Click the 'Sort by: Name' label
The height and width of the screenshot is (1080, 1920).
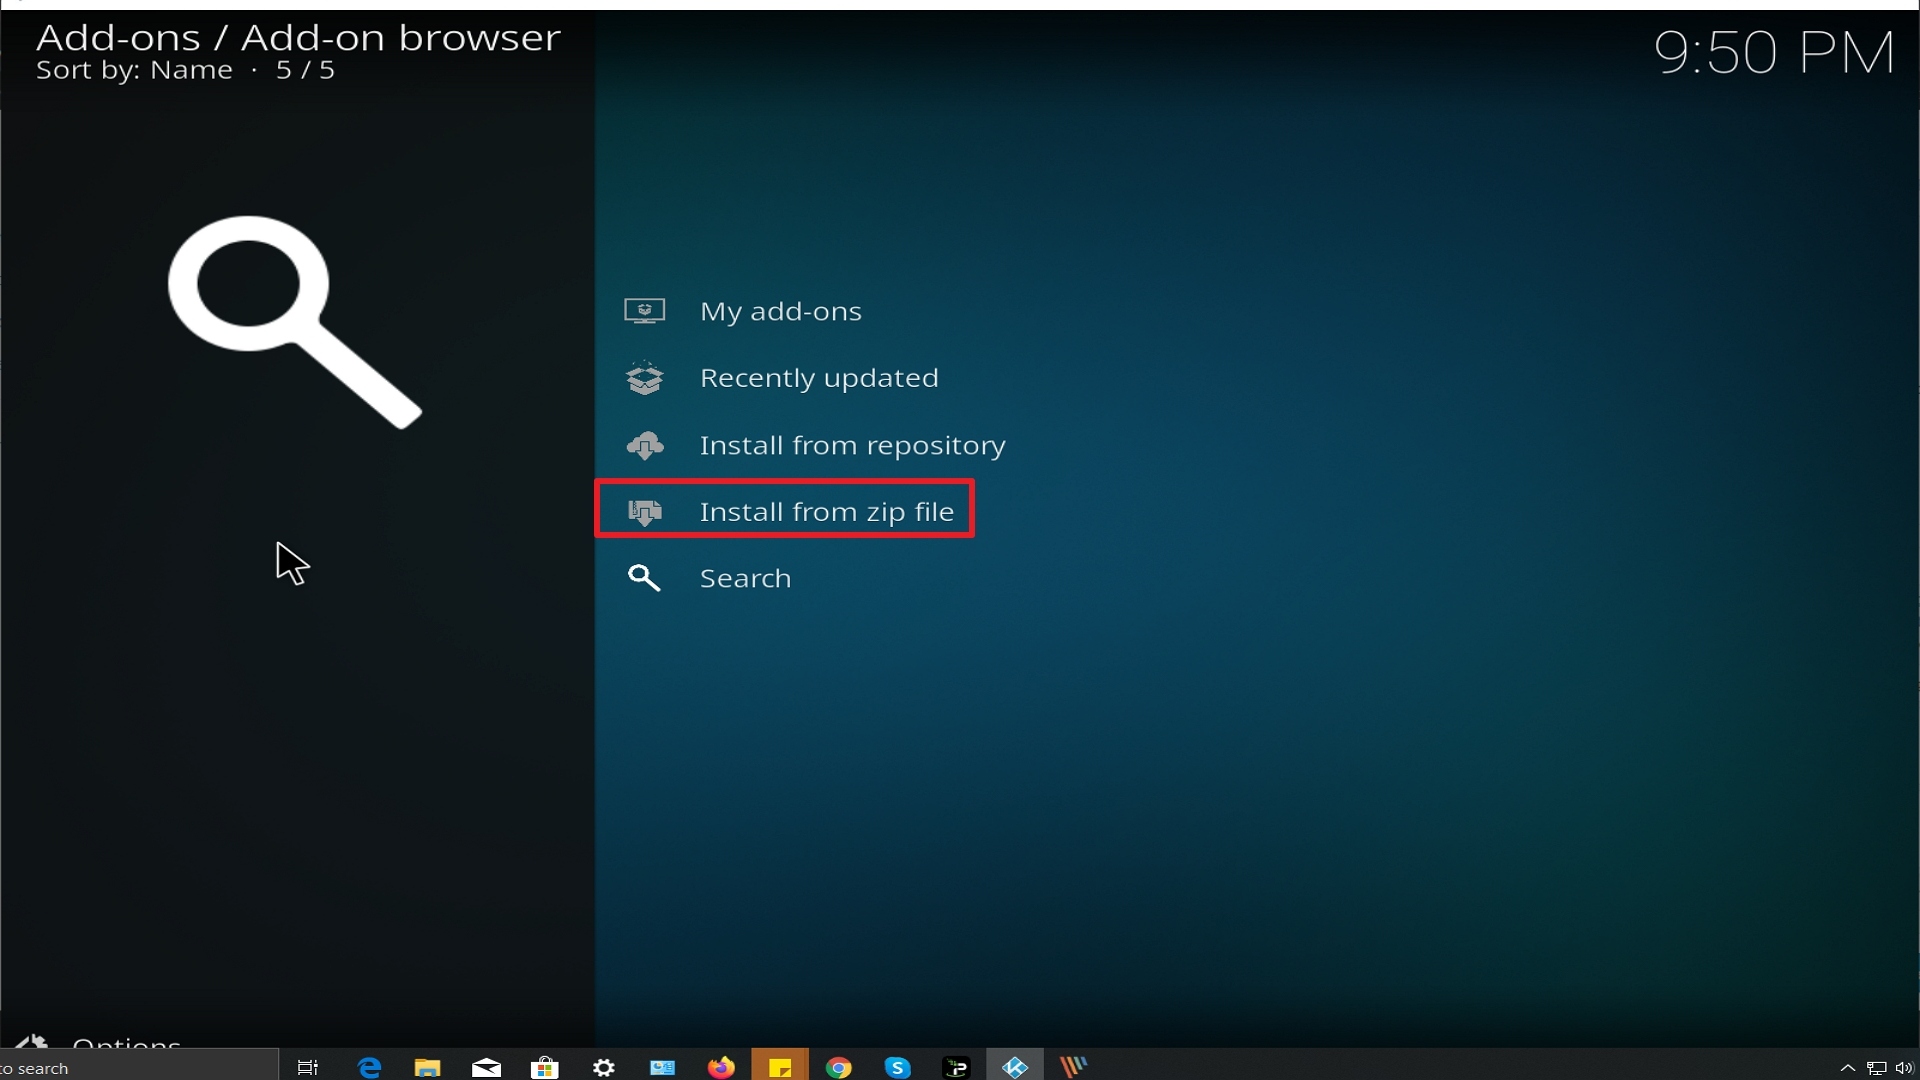pos(134,70)
